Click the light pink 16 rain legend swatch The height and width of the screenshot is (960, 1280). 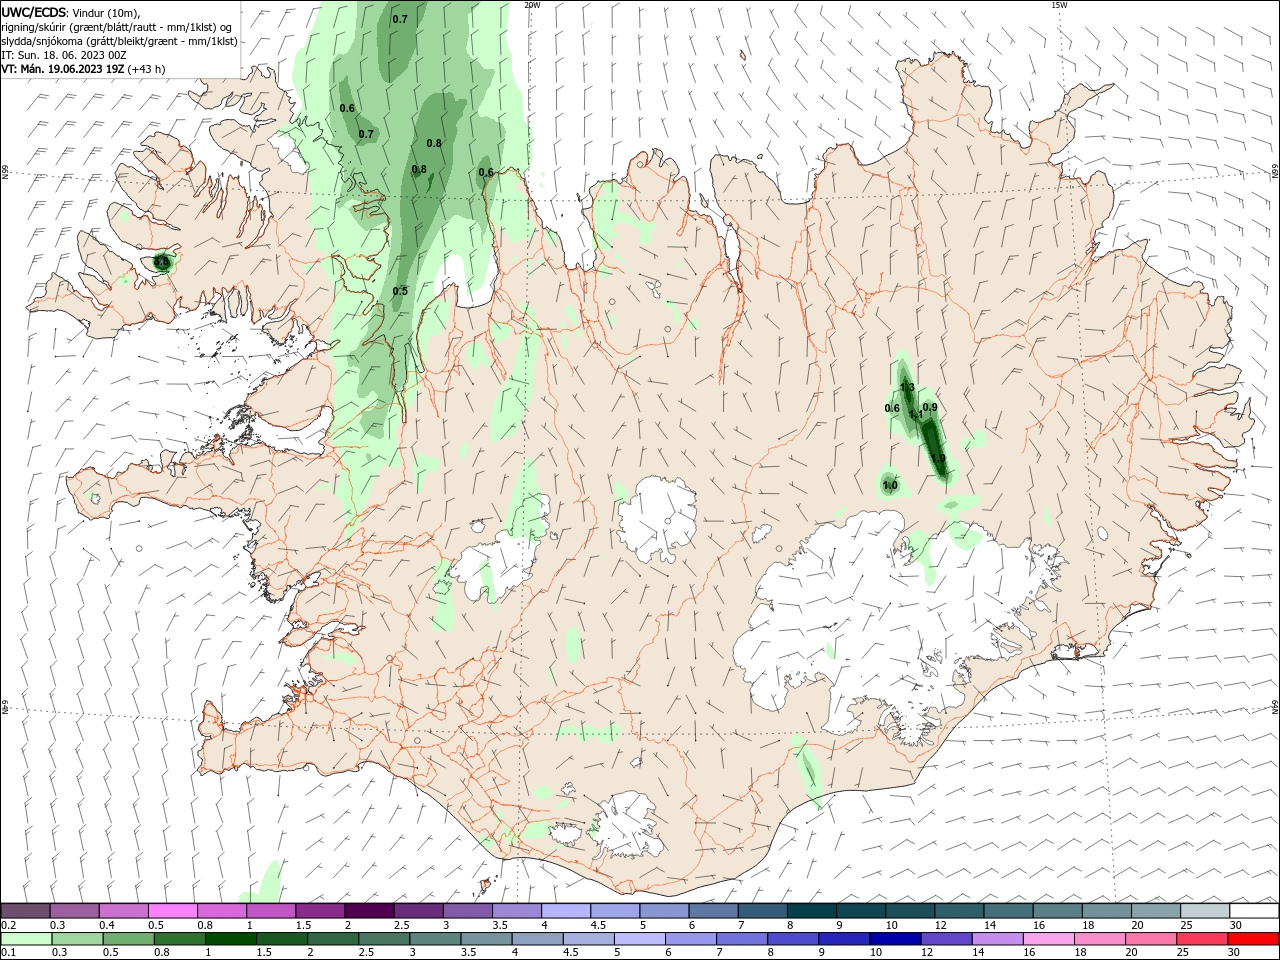[1049, 939]
